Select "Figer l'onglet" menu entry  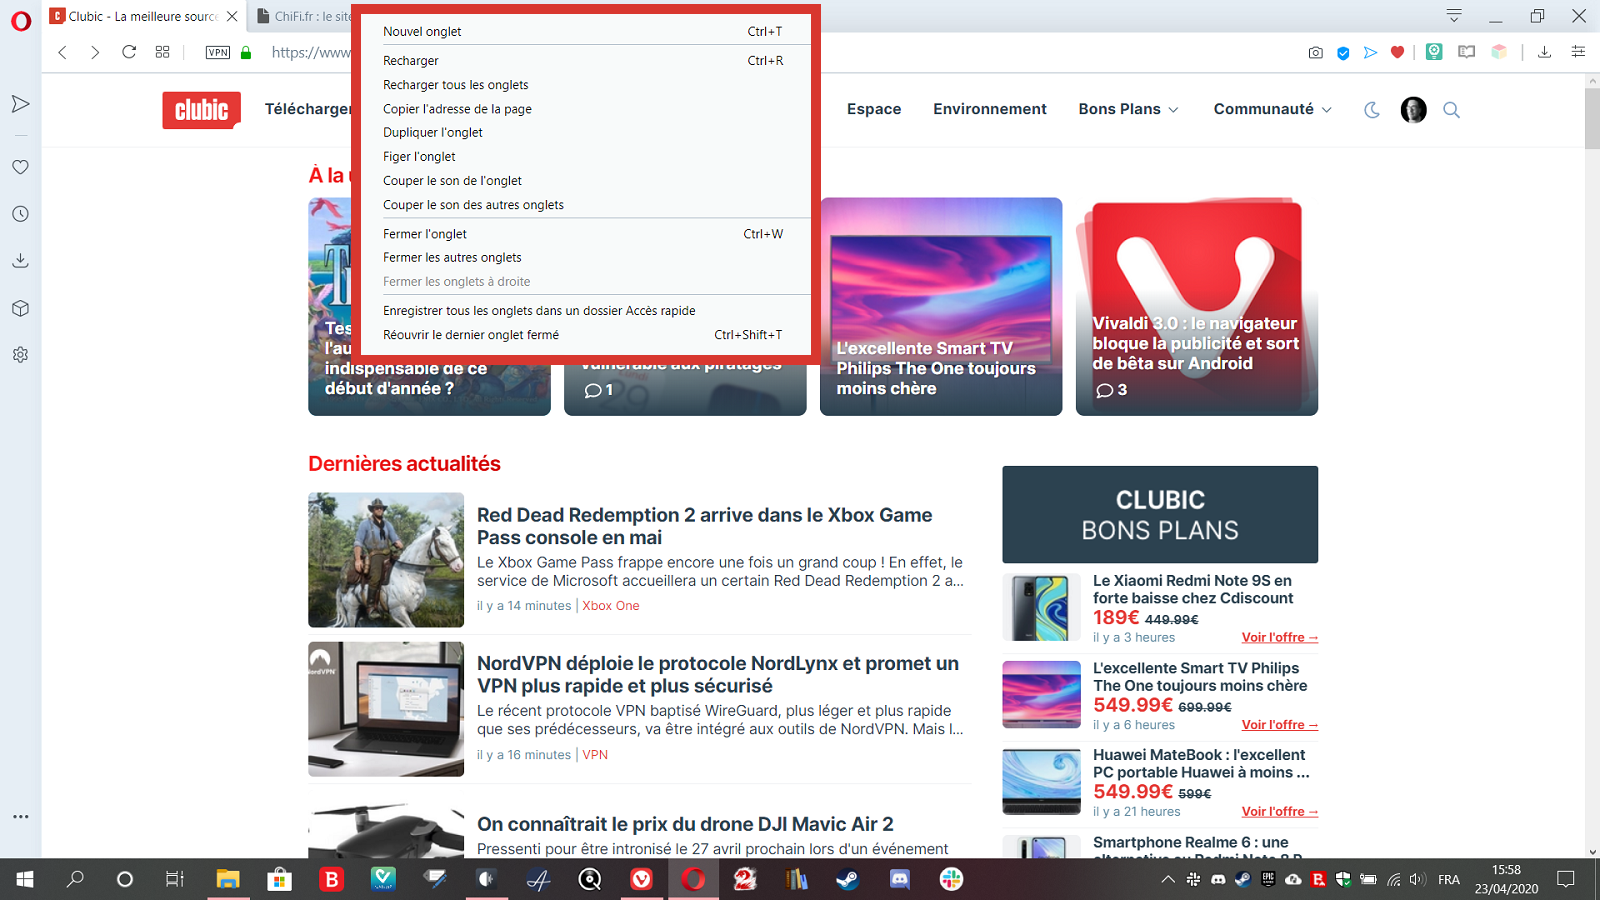tap(419, 157)
